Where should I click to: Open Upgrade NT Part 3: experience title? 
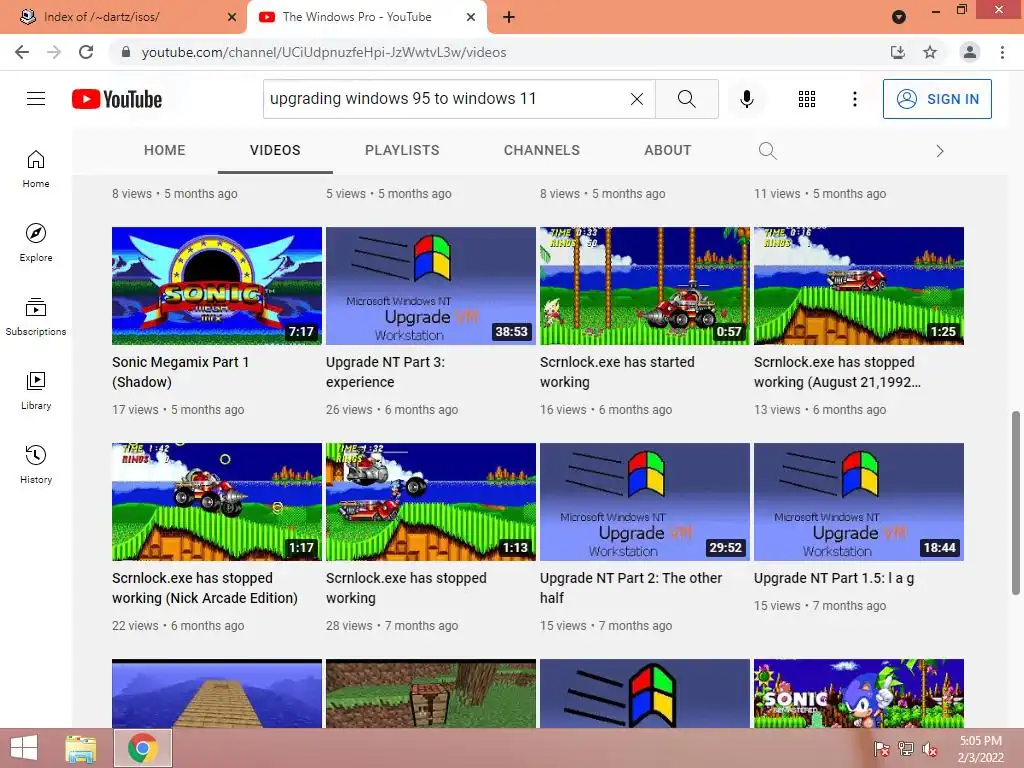coord(385,372)
